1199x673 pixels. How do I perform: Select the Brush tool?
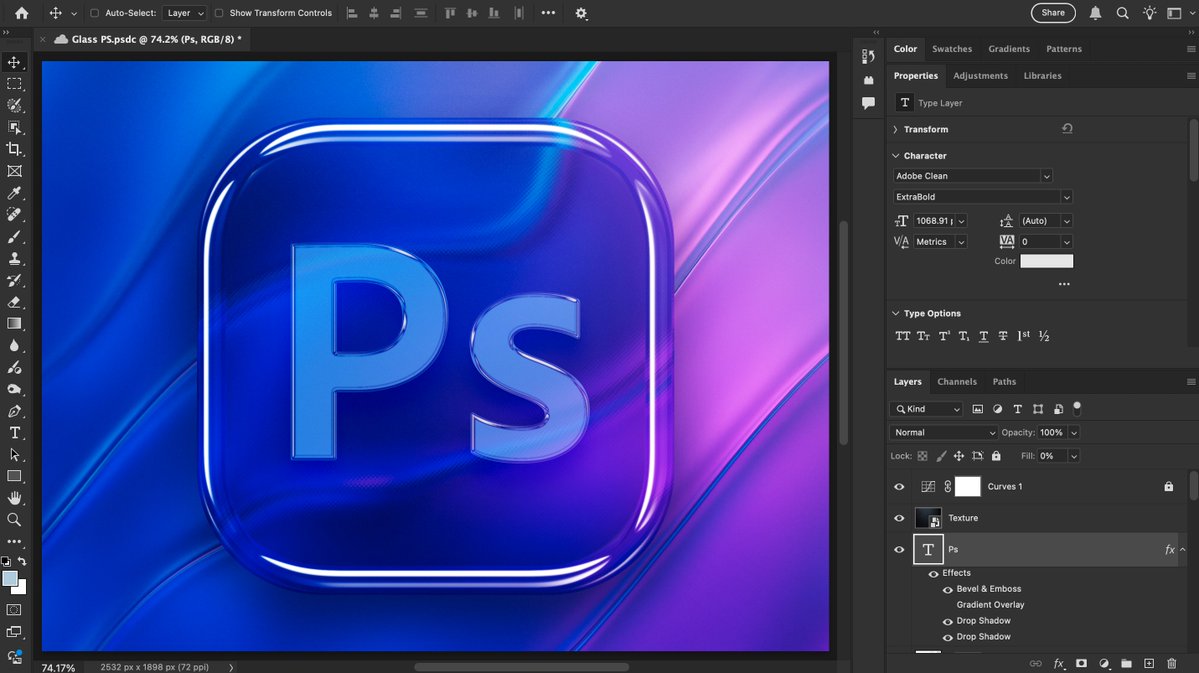coord(14,237)
